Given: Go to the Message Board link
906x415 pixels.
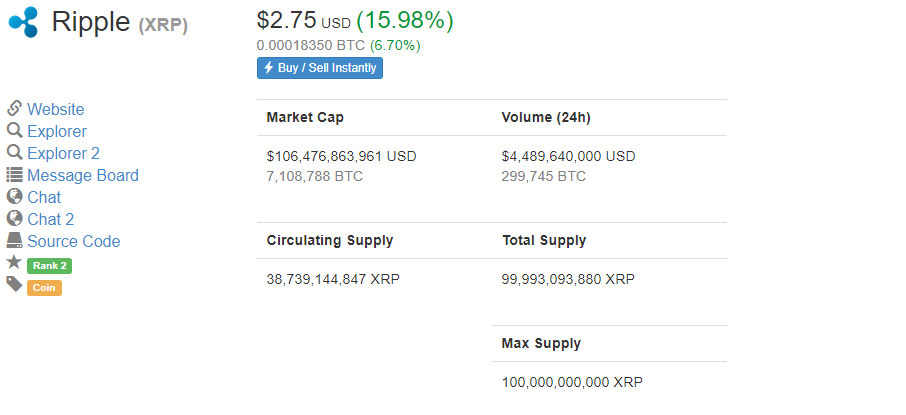Looking at the screenshot, I should point(83,175).
